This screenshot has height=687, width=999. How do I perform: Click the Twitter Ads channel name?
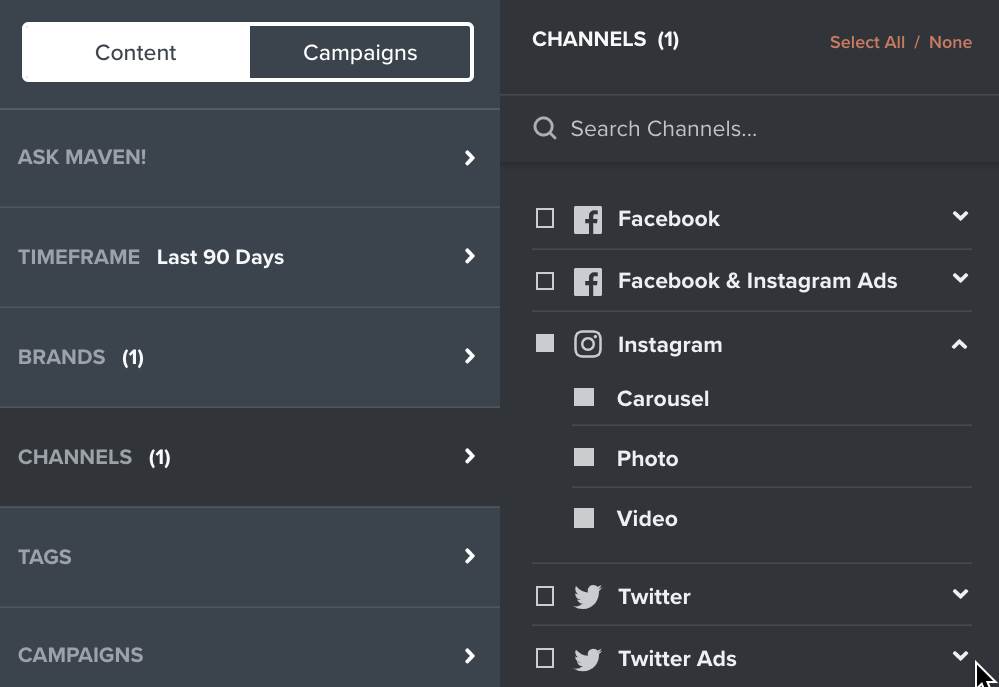pos(677,658)
